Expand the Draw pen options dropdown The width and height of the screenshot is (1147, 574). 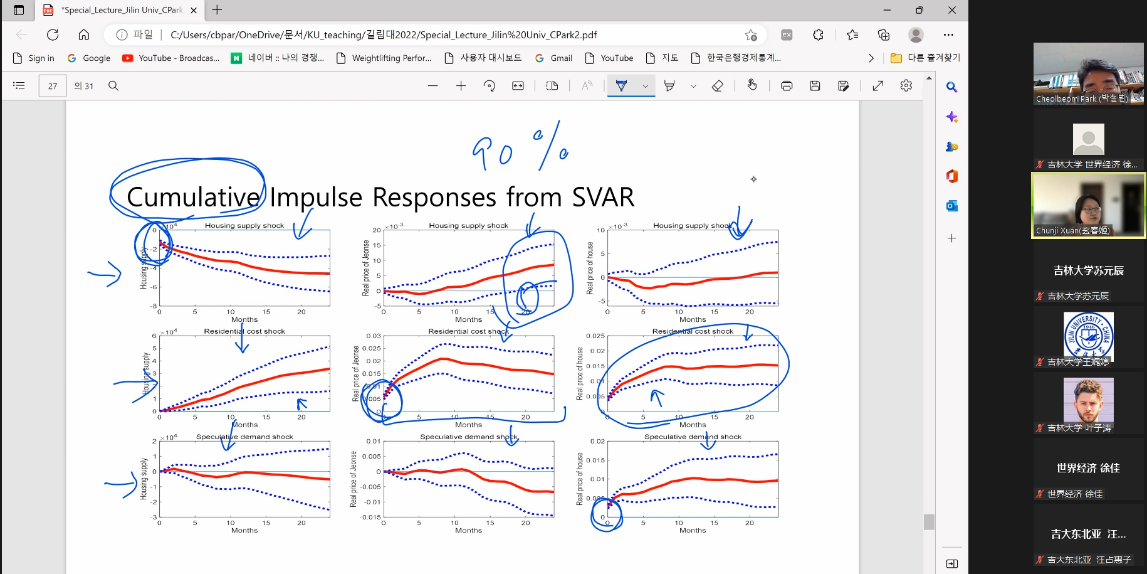coord(645,86)
